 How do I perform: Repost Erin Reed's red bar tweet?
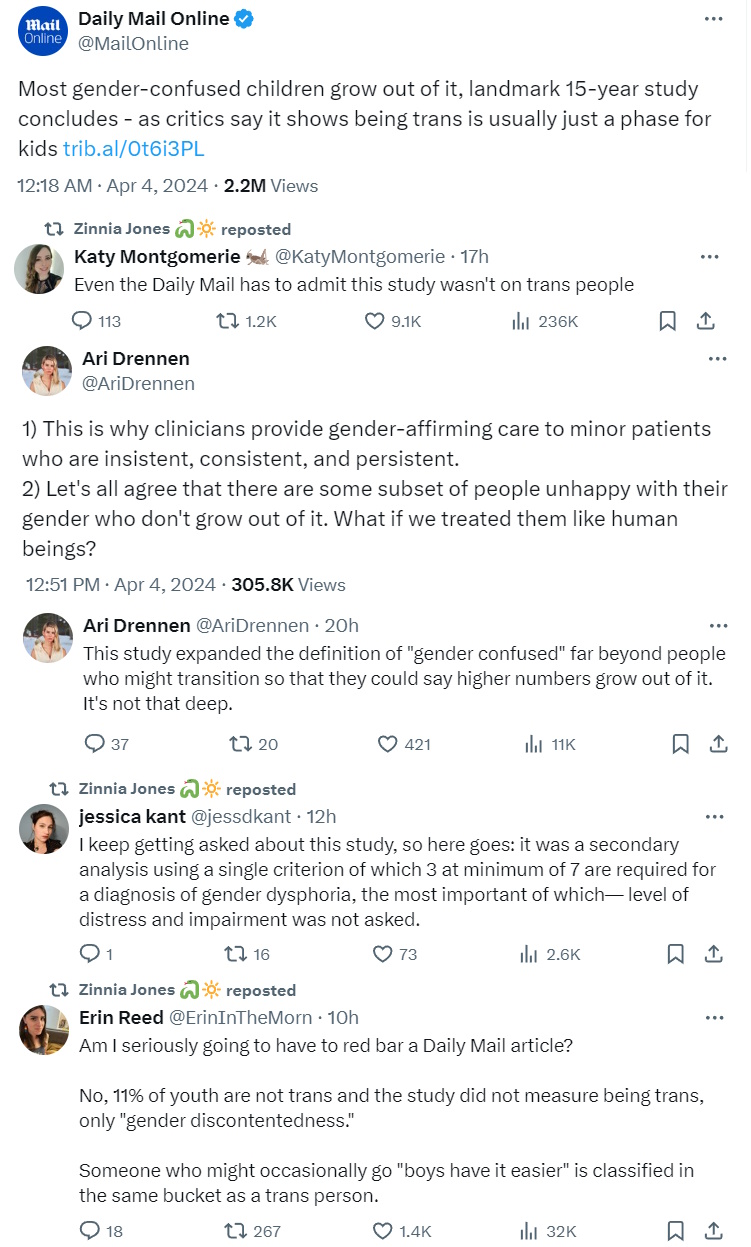tap(240, 1231)
